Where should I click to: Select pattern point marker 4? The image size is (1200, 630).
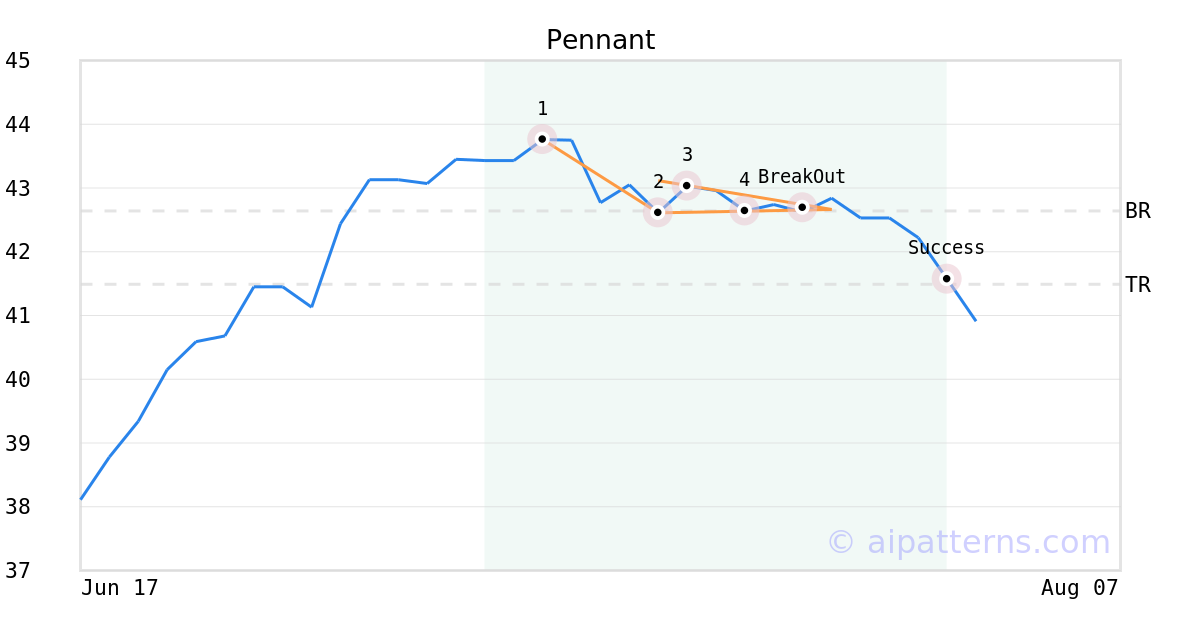pos(744,210)
